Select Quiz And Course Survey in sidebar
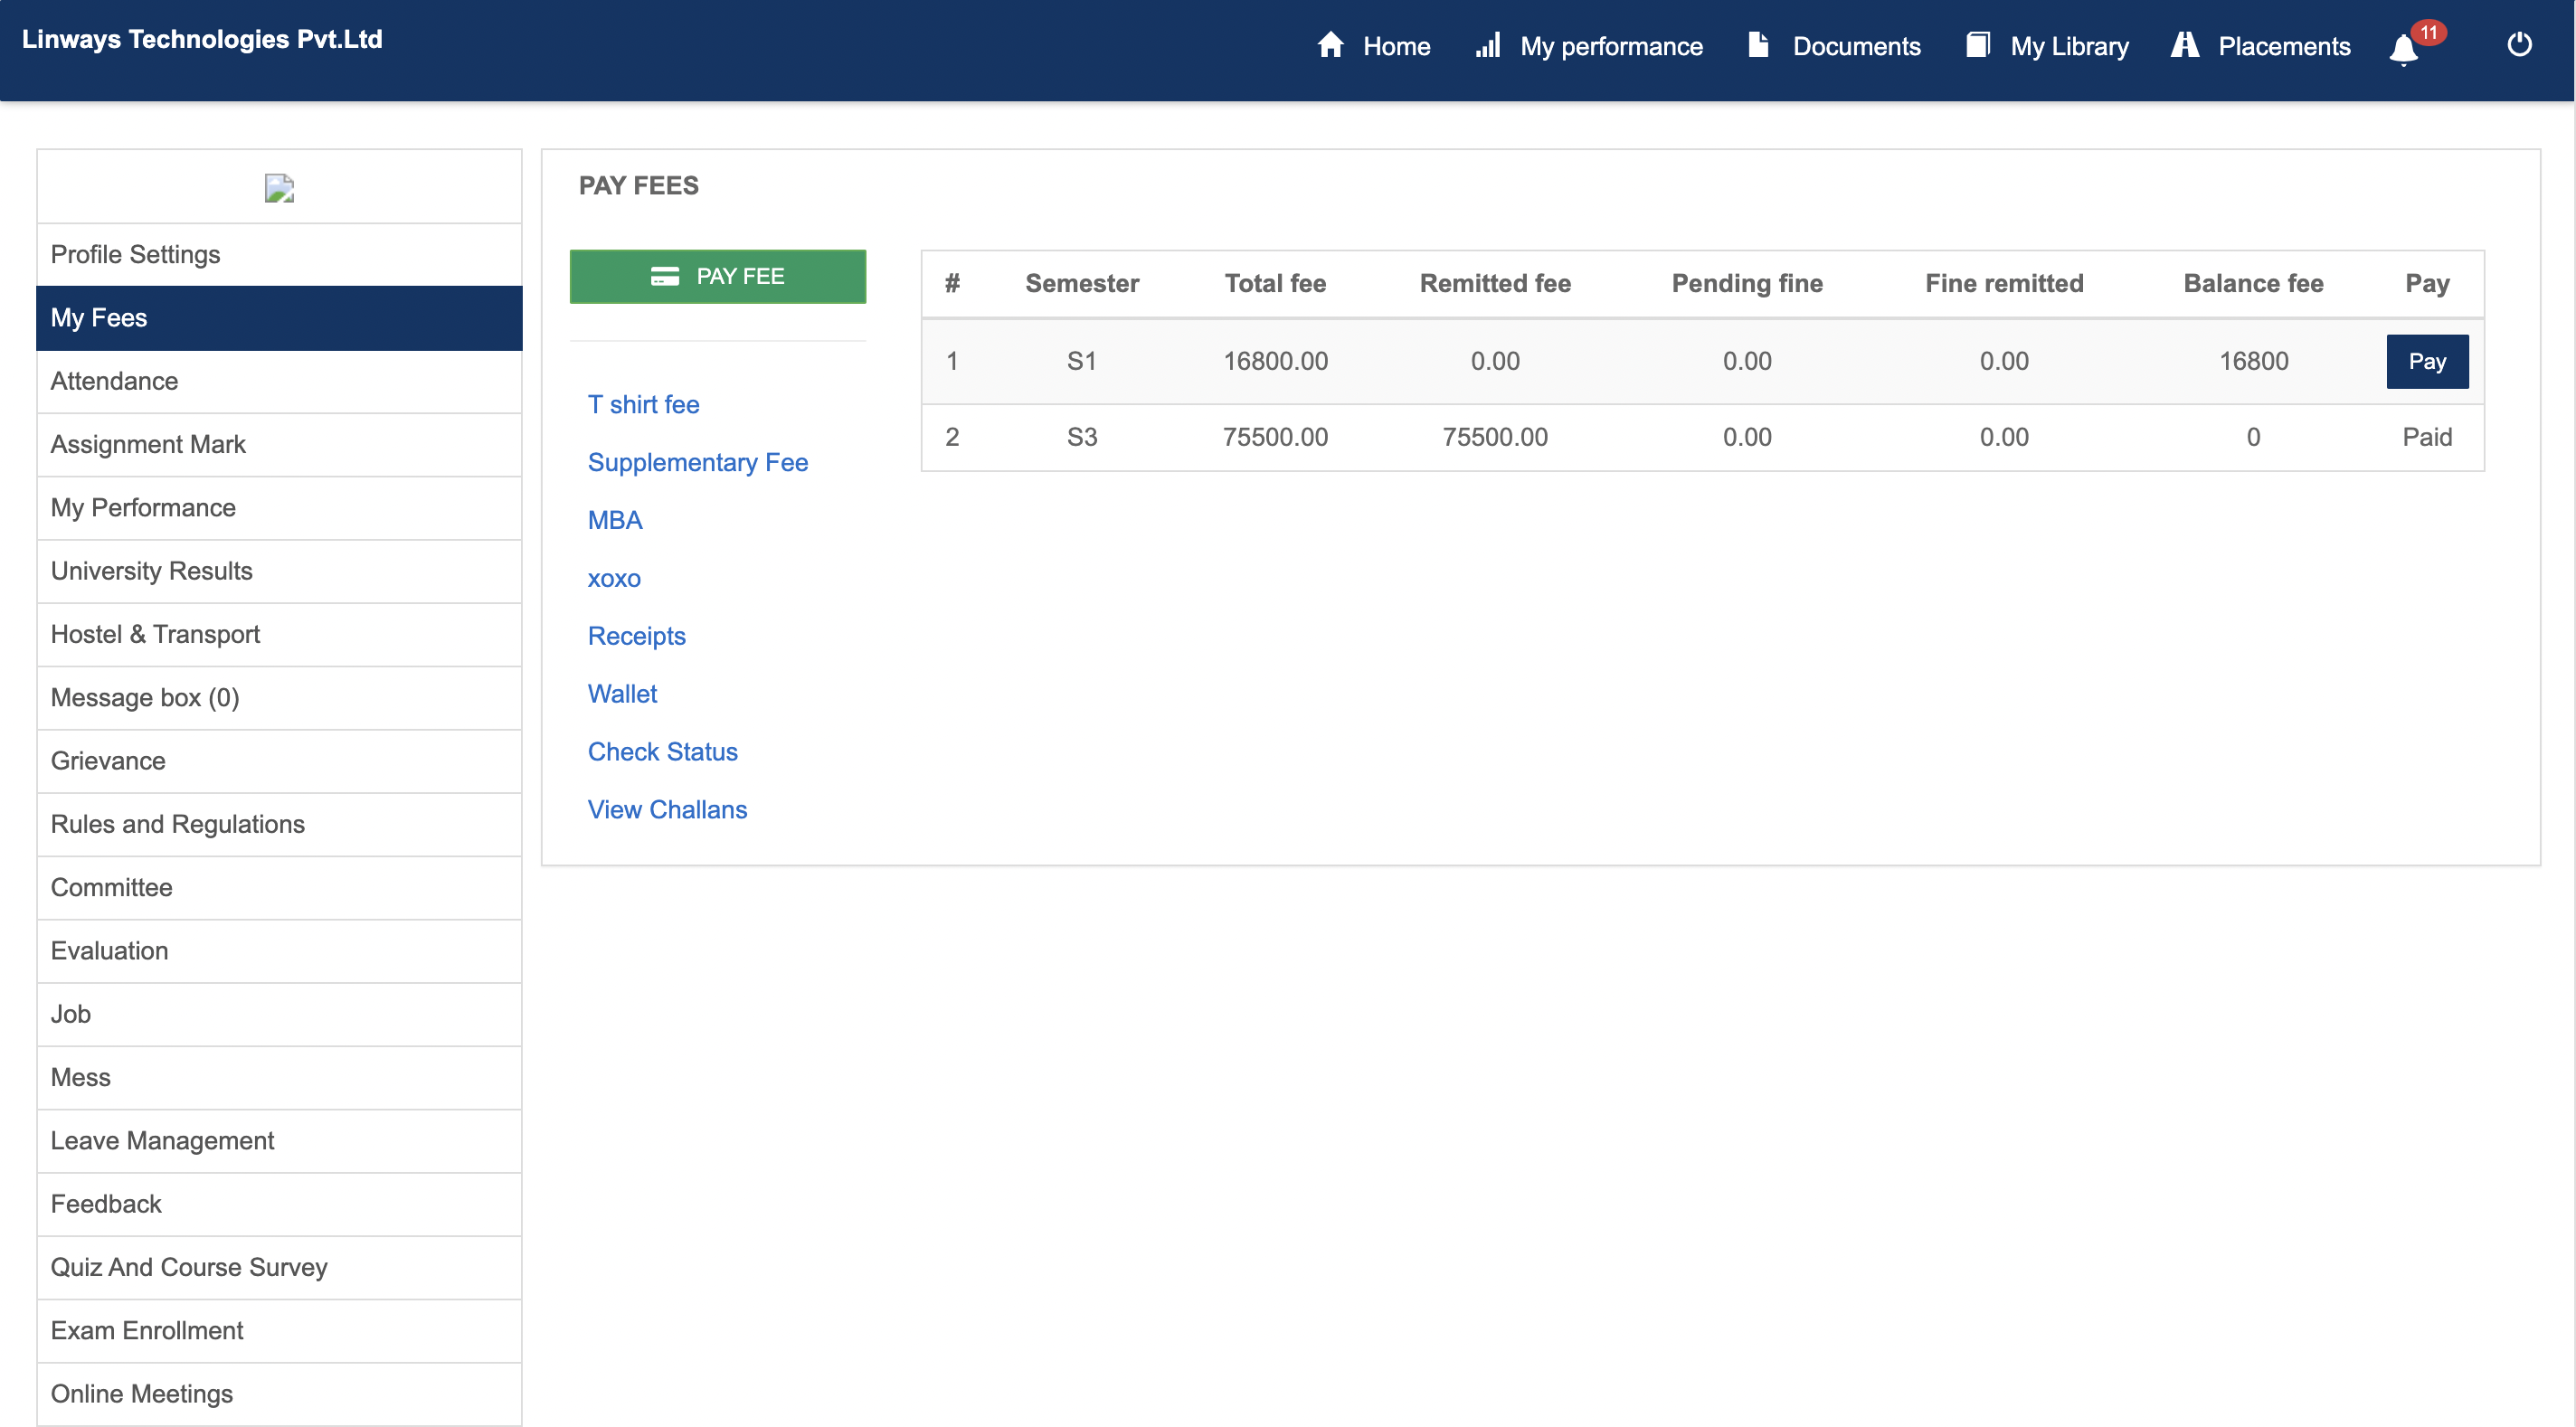2576x1427 pixels. 279,1268
